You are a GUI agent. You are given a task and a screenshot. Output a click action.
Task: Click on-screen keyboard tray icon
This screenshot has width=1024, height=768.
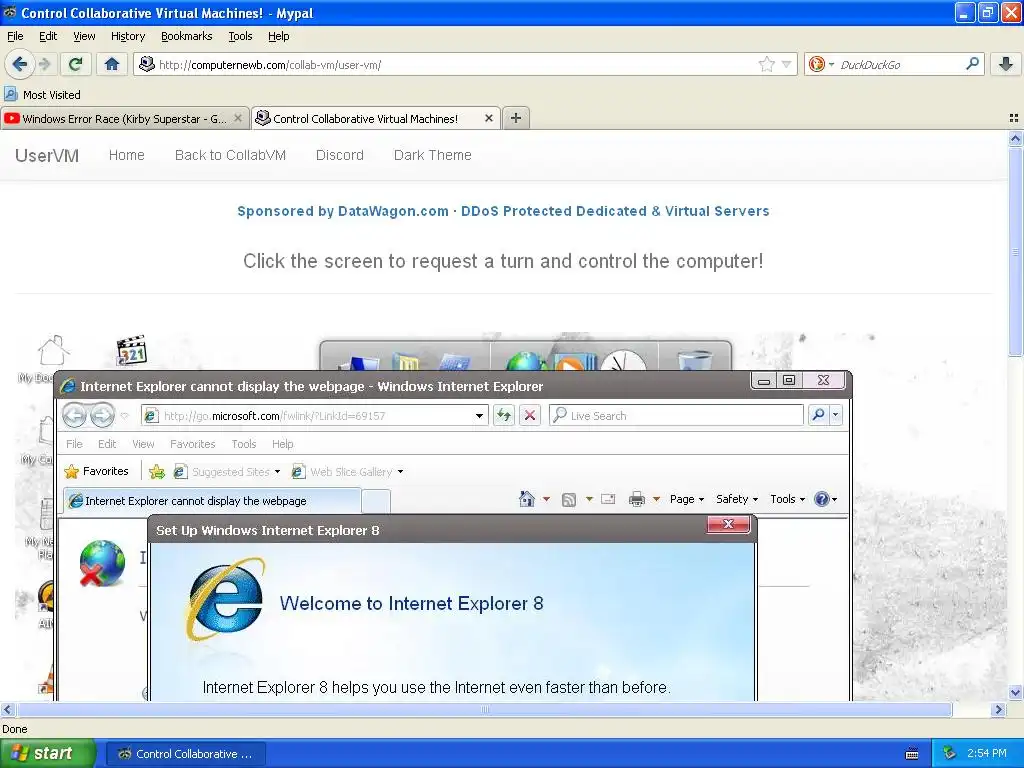click(x=912, y=754)
